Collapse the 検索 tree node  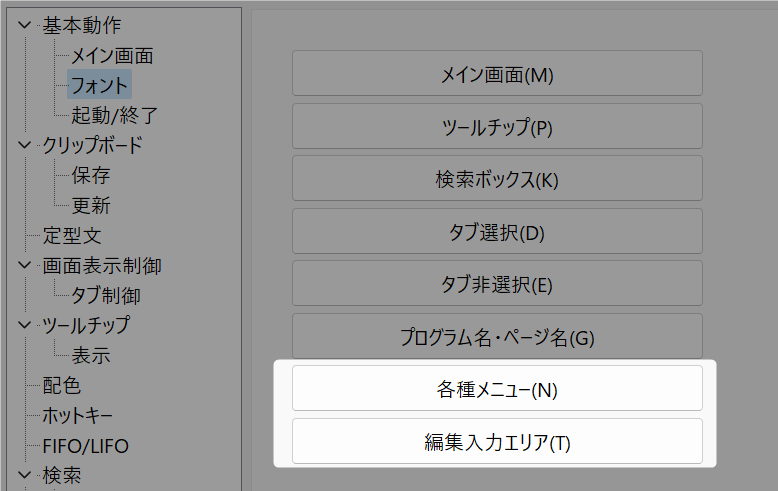(x=24, y=476)
